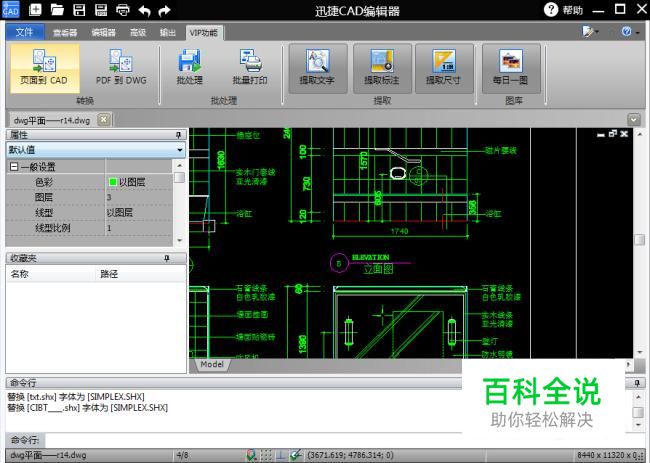This screenshot has height=463, width=650.
Task: Click the blue question mark help icon
Action: pyautogui.click(x=626, y=31)
